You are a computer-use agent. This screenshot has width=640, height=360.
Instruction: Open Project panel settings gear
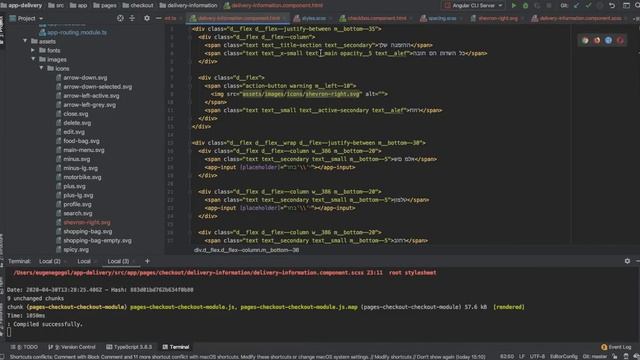[x=147, y=18]
